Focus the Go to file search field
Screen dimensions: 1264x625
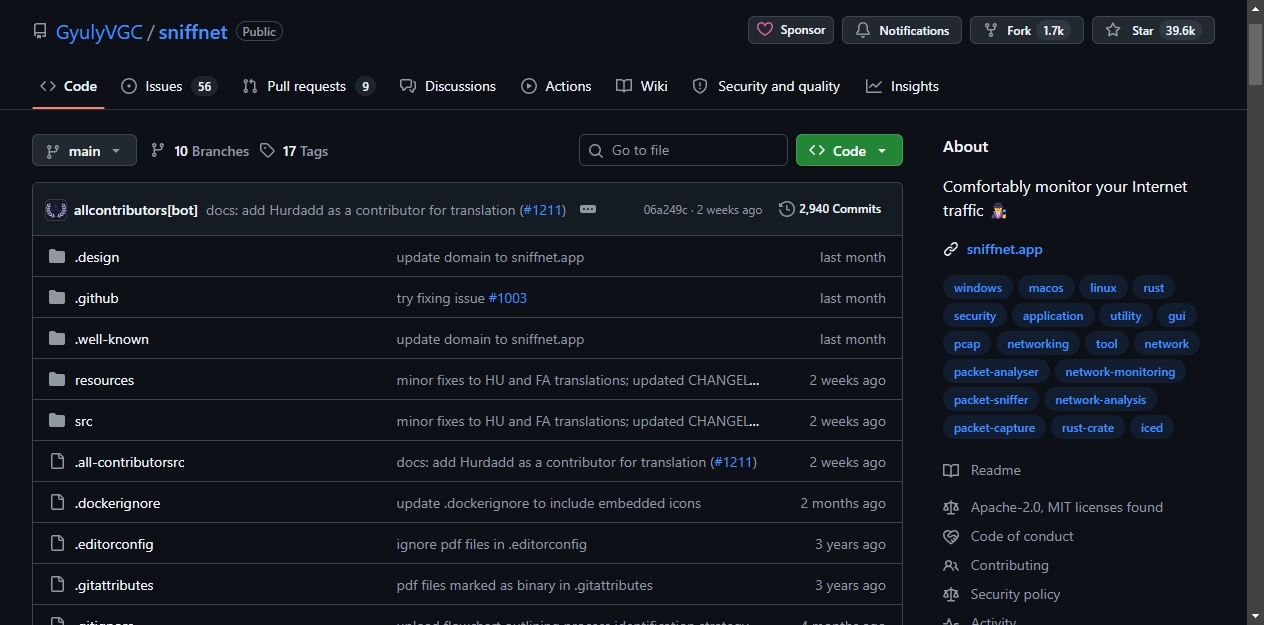pos(683,150)
